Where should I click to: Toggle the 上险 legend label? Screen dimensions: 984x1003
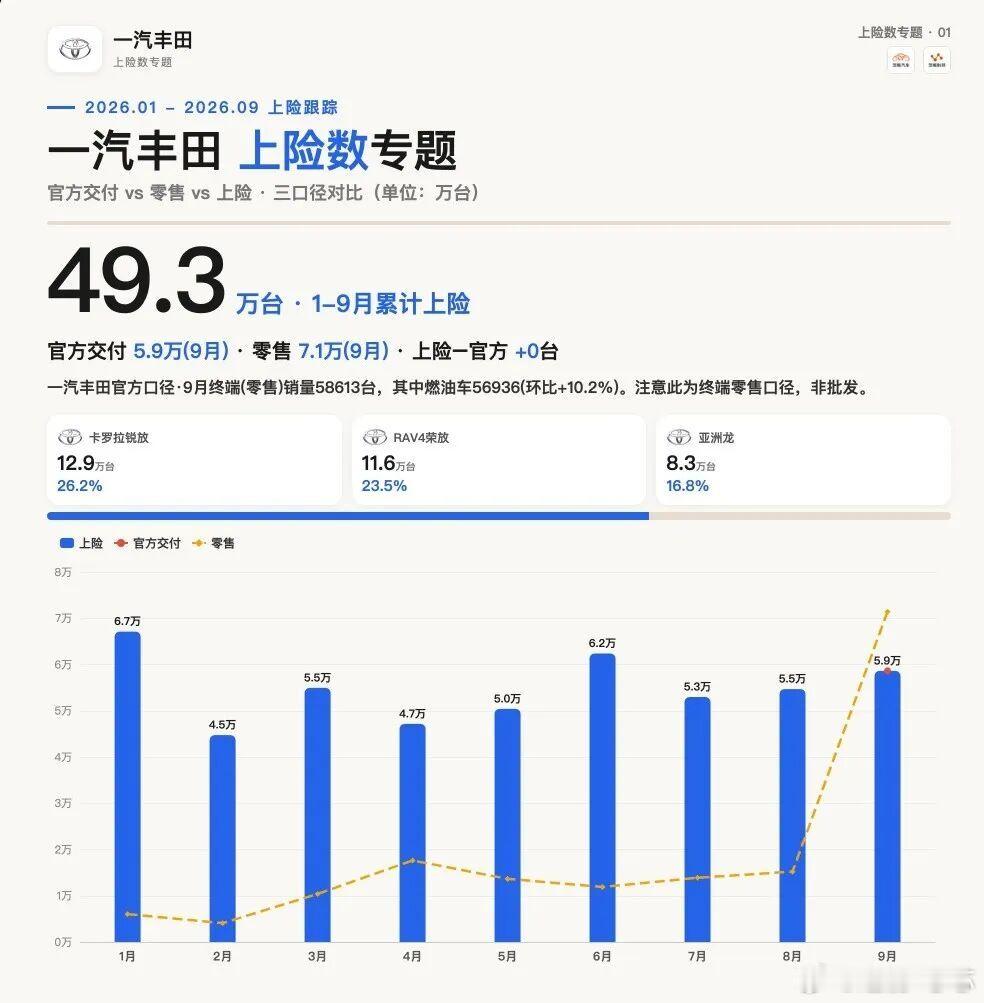[91, 543]
